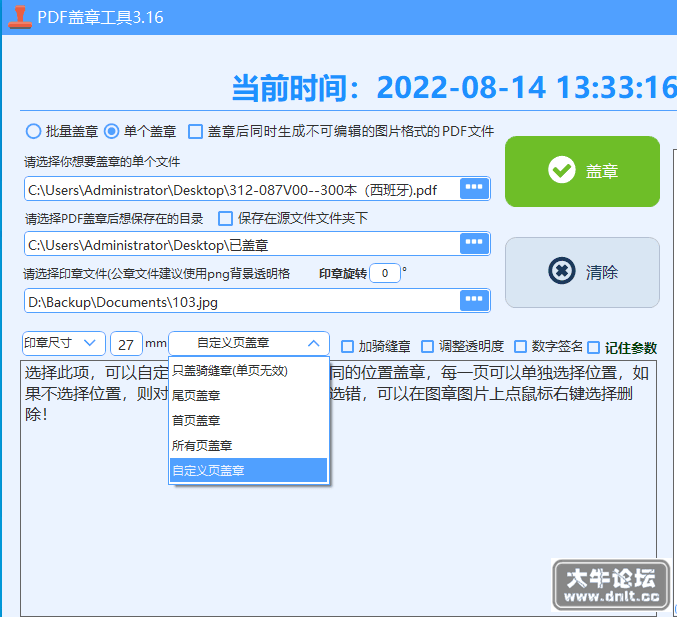Check the 记住参数 option
677x617 pixels.
594,348
